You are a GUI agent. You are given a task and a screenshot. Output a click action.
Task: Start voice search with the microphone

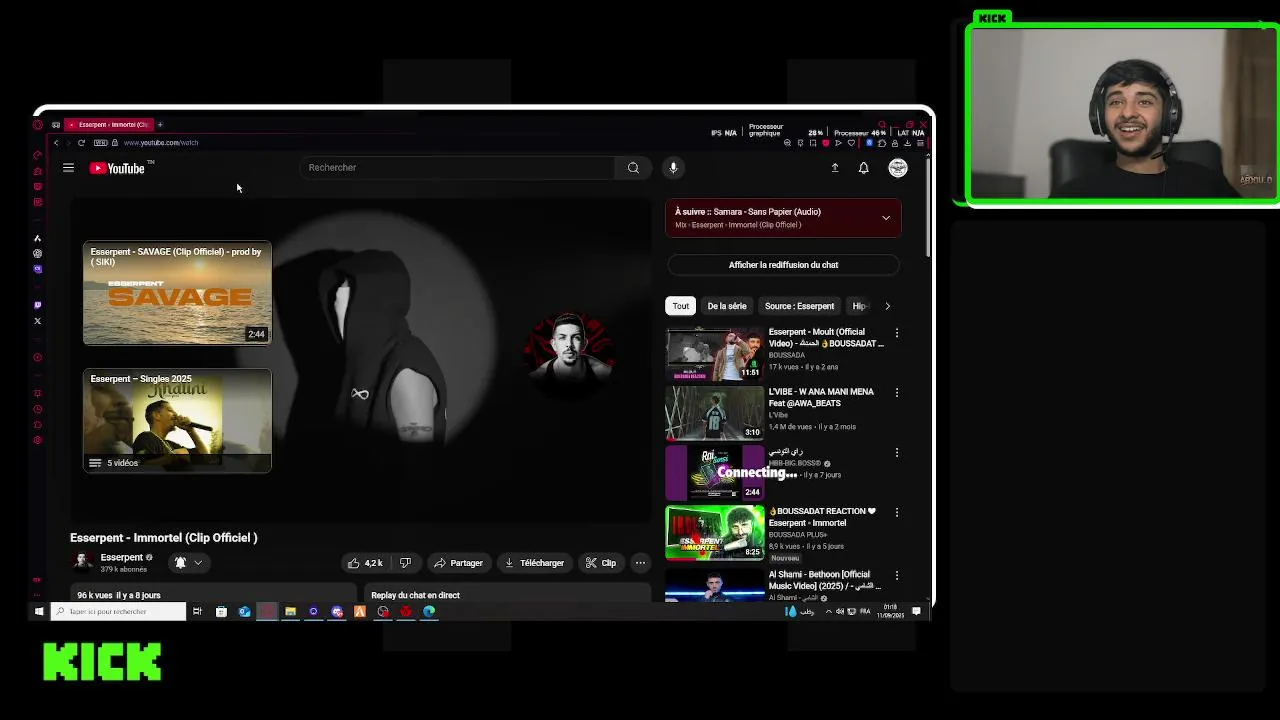(x=673, y=168)
